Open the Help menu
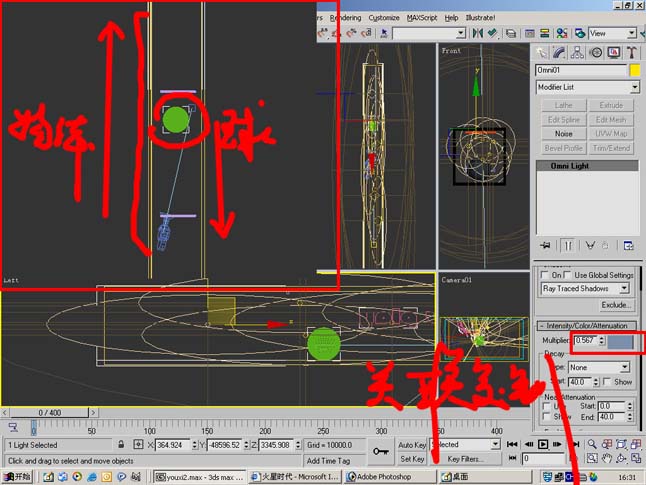646x485 pixels. click(452, 18)
